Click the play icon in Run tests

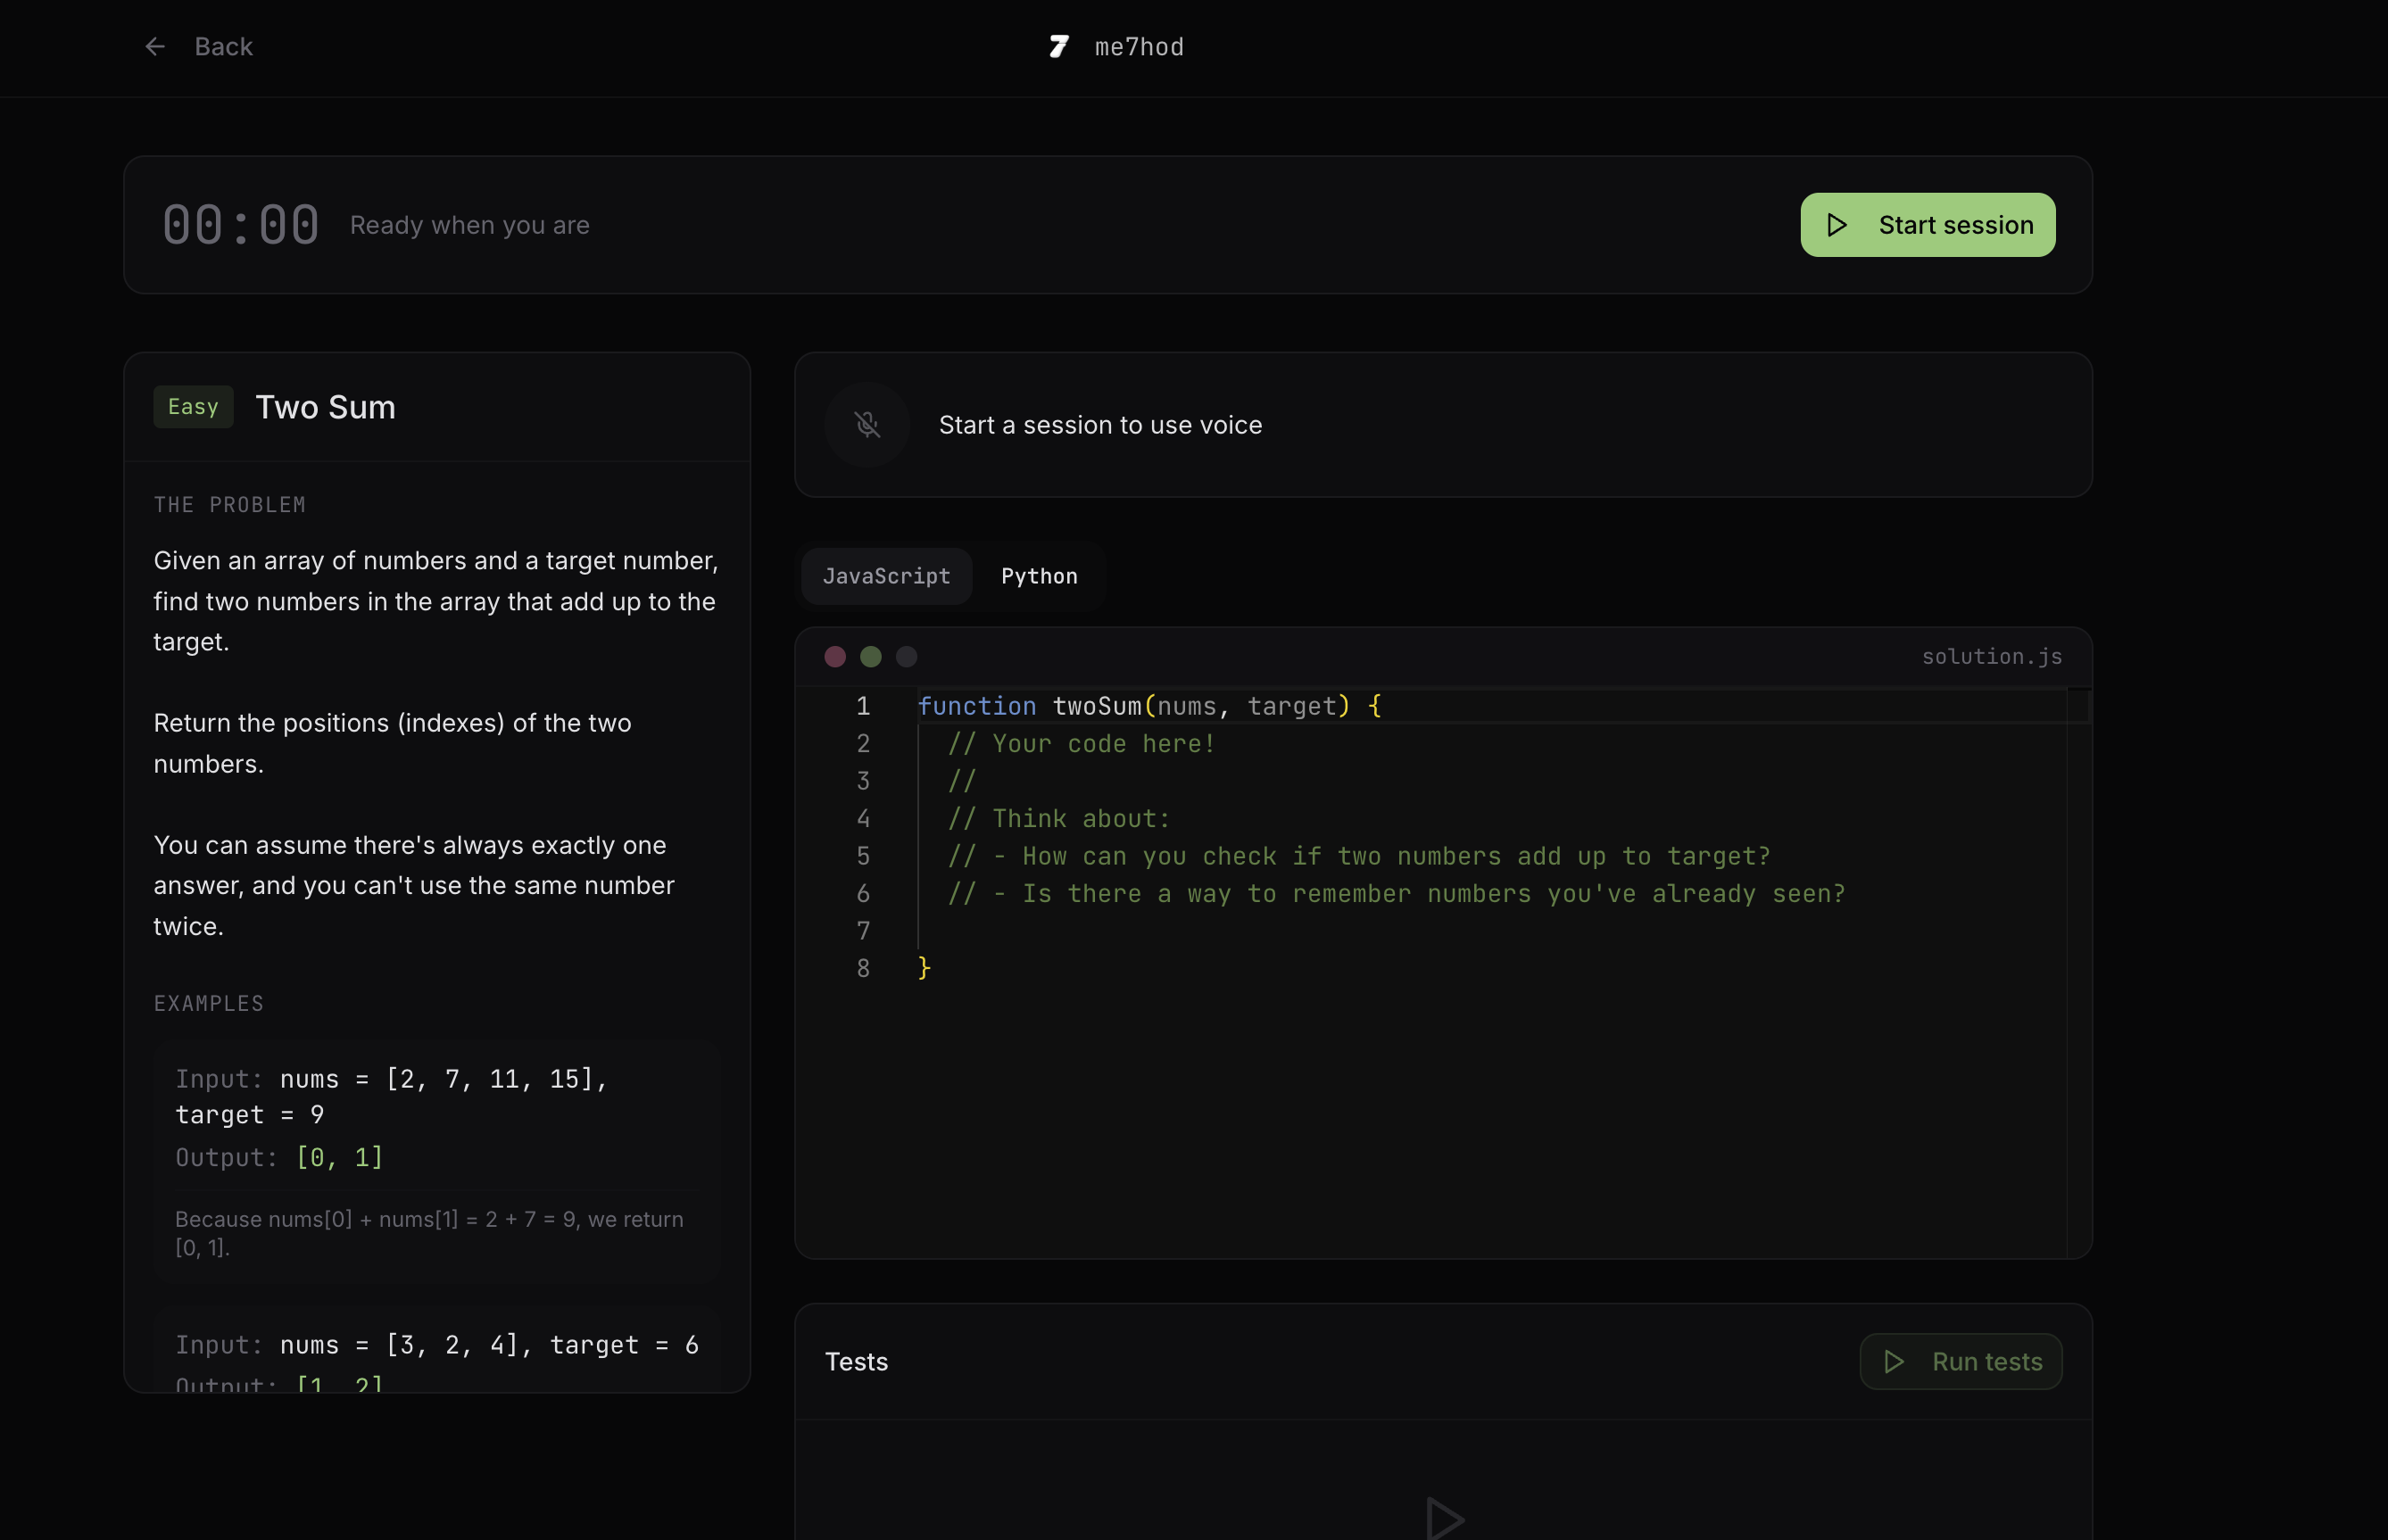coord(1894,1362)
